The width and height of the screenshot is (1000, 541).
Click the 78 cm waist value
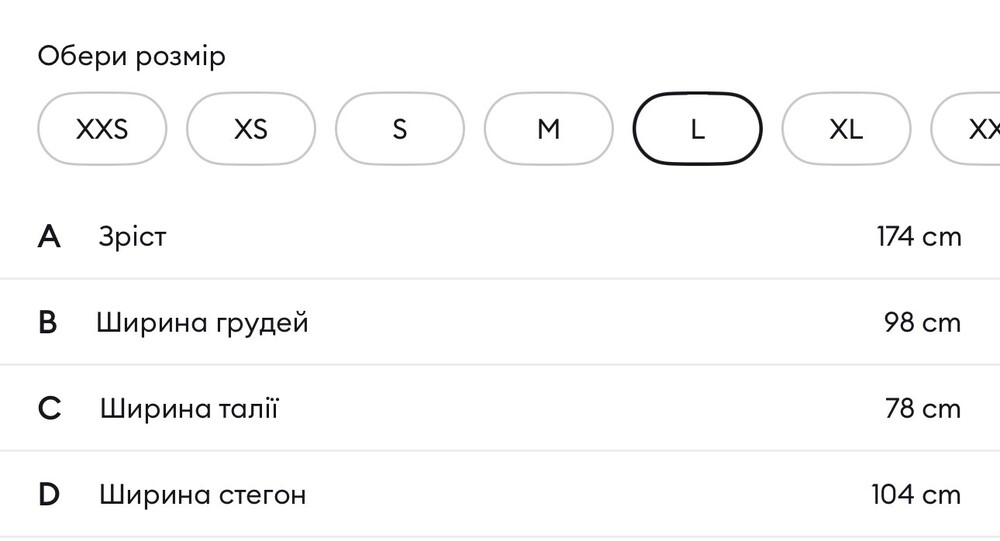pos(922,409)
